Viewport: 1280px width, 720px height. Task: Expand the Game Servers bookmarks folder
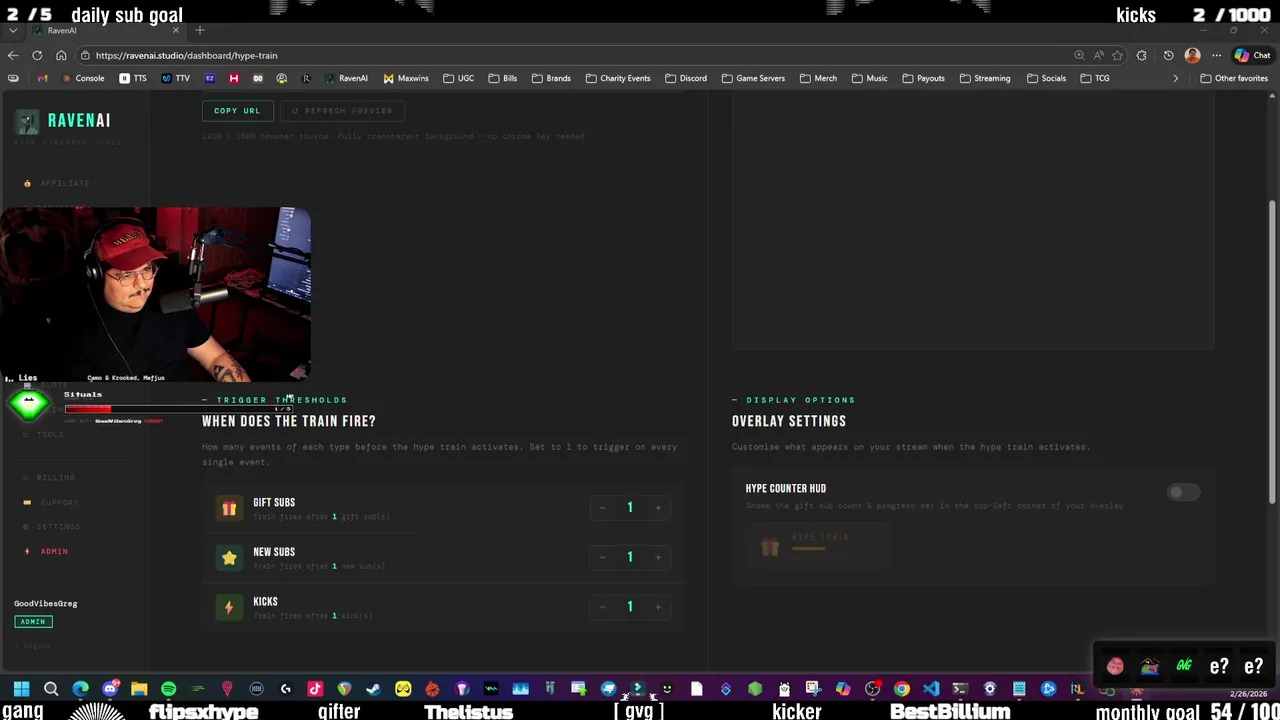[752, 78]
